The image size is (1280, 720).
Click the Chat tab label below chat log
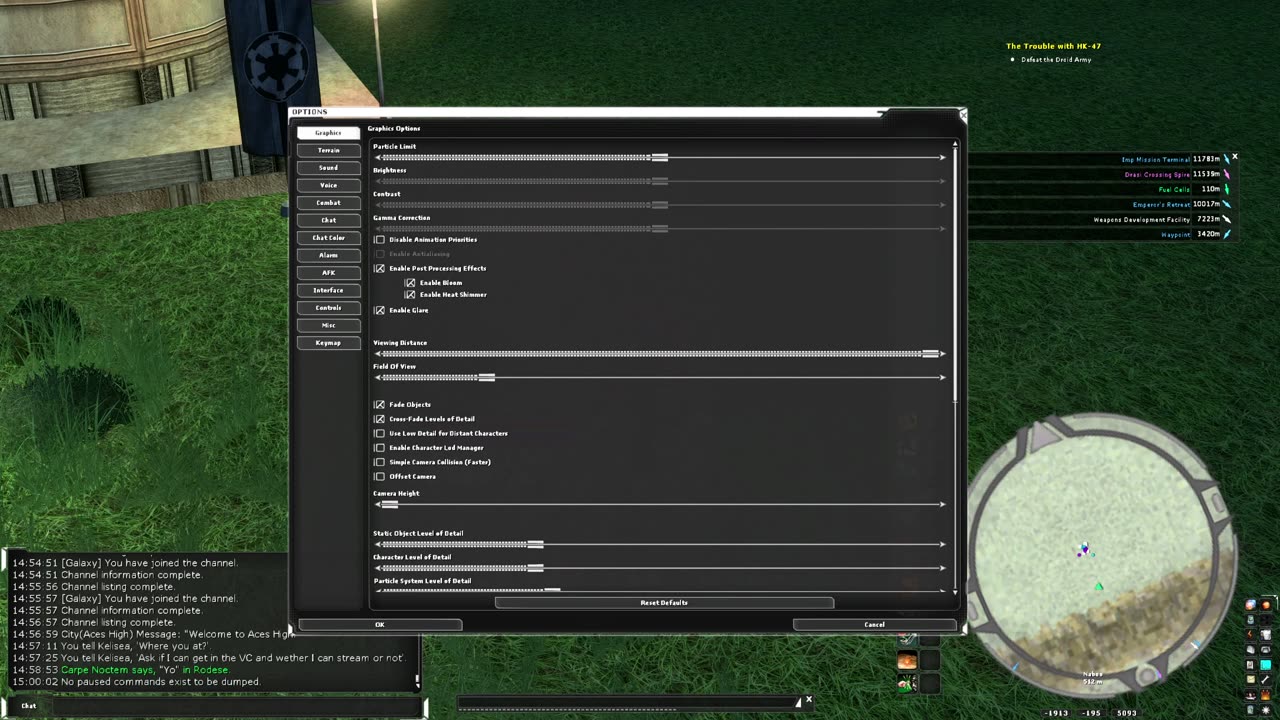(28, 706)
